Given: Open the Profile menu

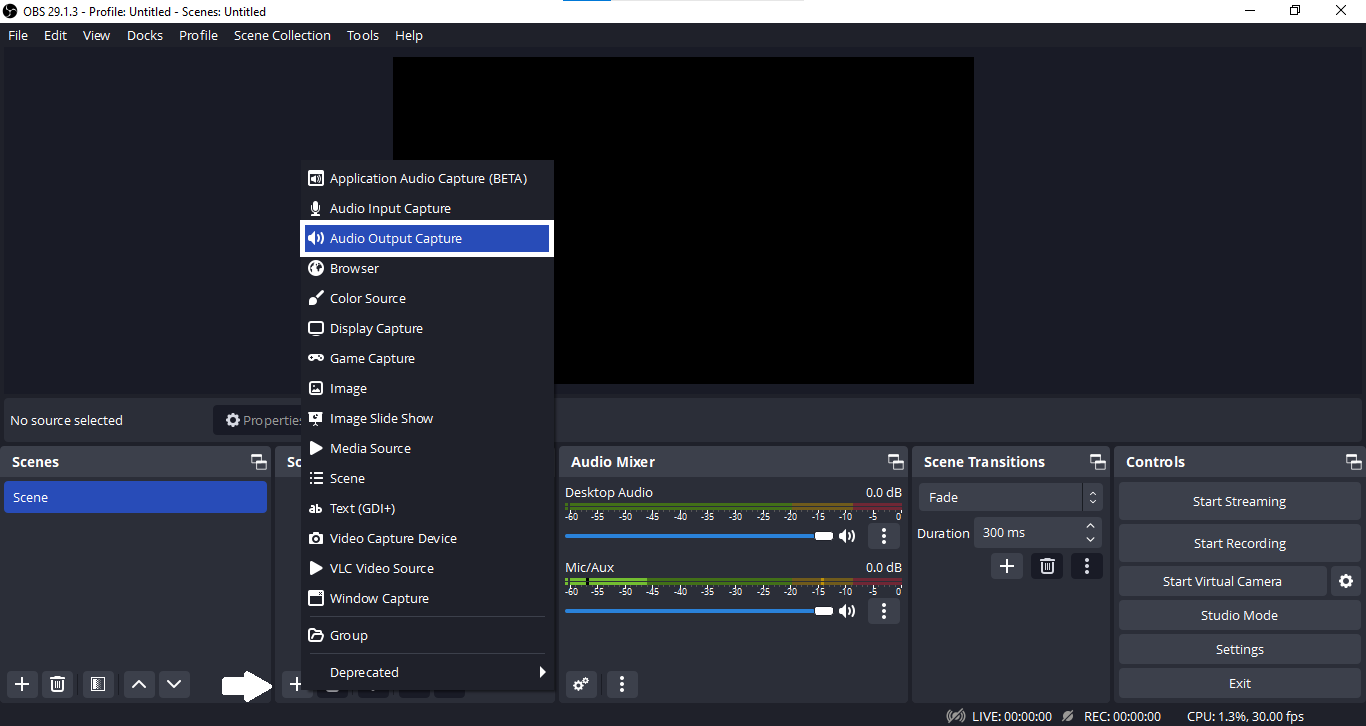Looking at the screenshot, I should coord(198,35).
